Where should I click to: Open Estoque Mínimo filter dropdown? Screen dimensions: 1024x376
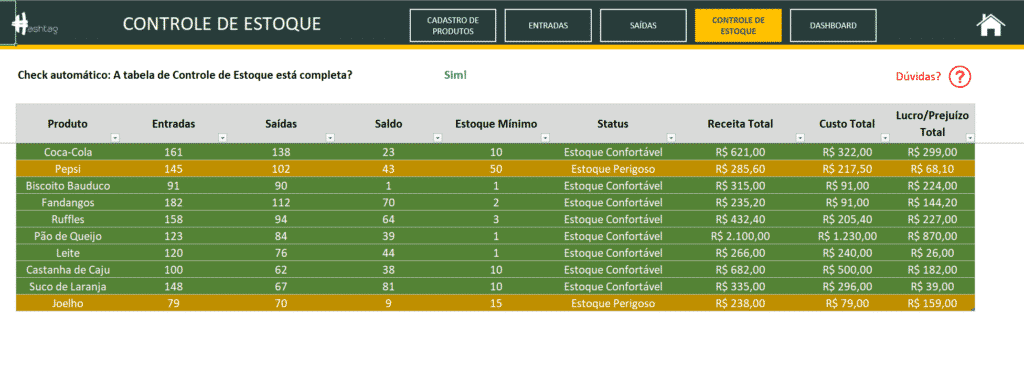click(545, 138)
